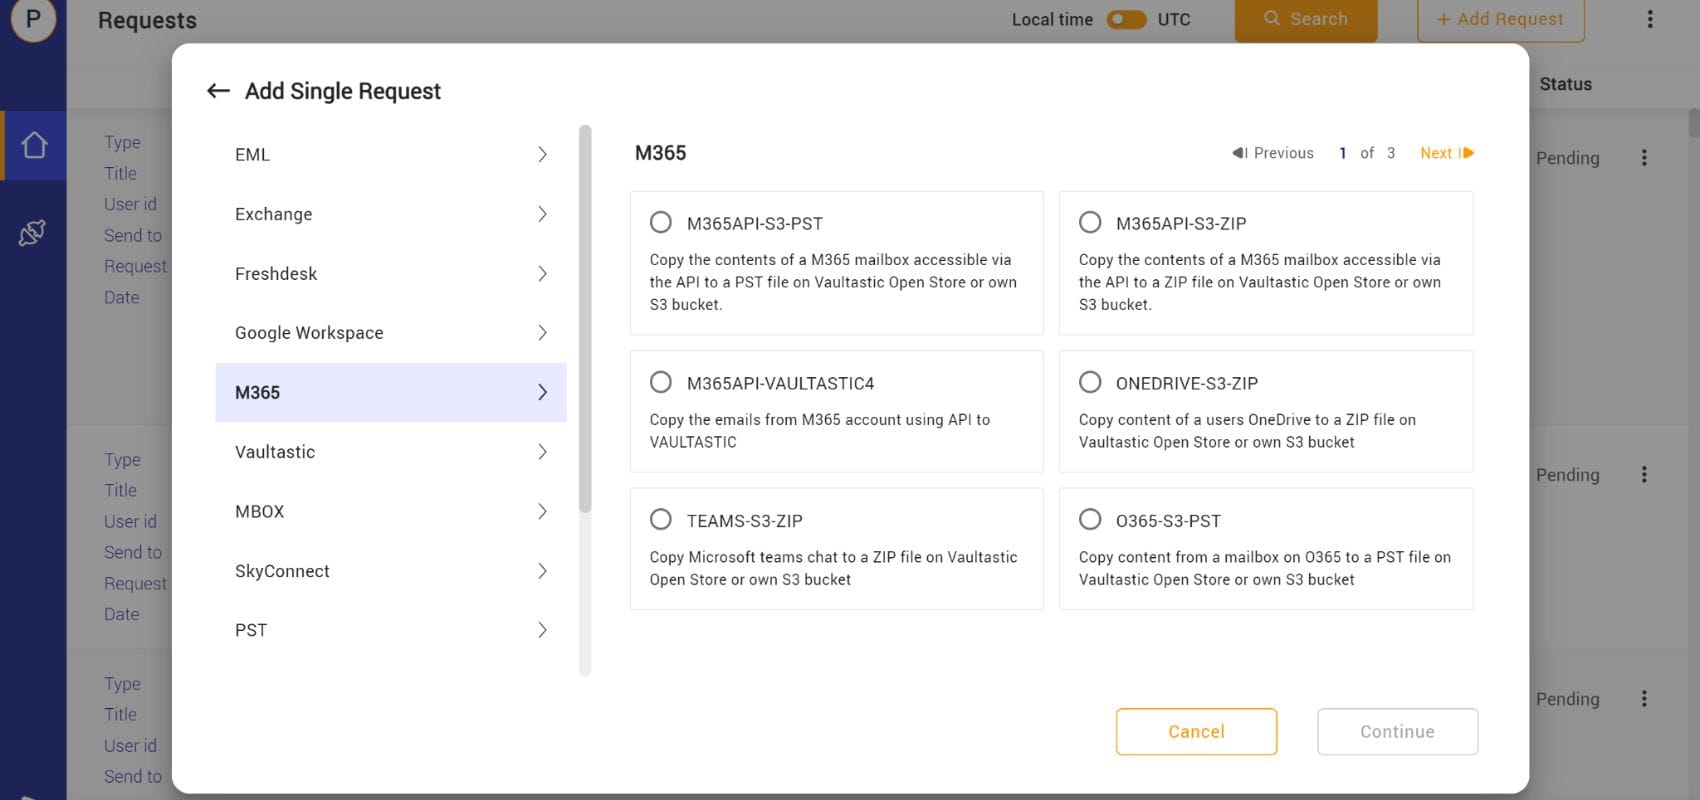Viewport: 1700px width, 800px height.
Task: Choose the ONEDRIVE-S3-ZIP radio button
Action: [1090, 382]
